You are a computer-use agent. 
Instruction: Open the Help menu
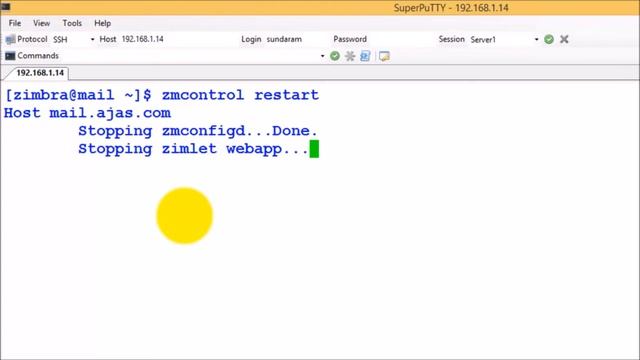(x=102, y=23)
